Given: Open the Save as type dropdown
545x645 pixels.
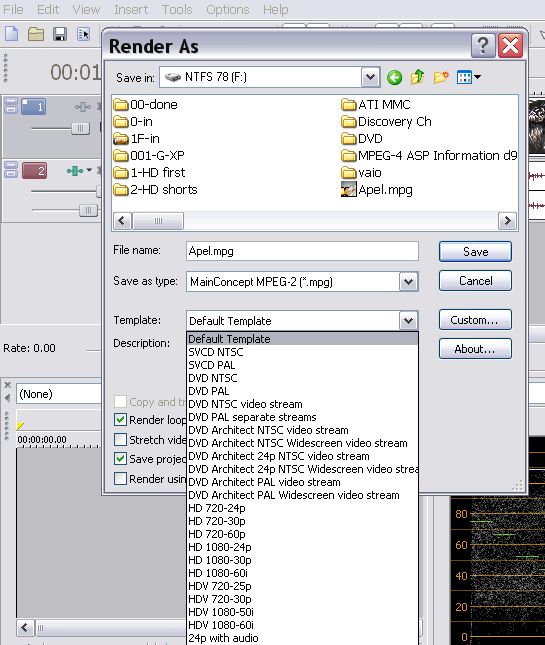Looking at the screenshot, I should tap(408, 282).
